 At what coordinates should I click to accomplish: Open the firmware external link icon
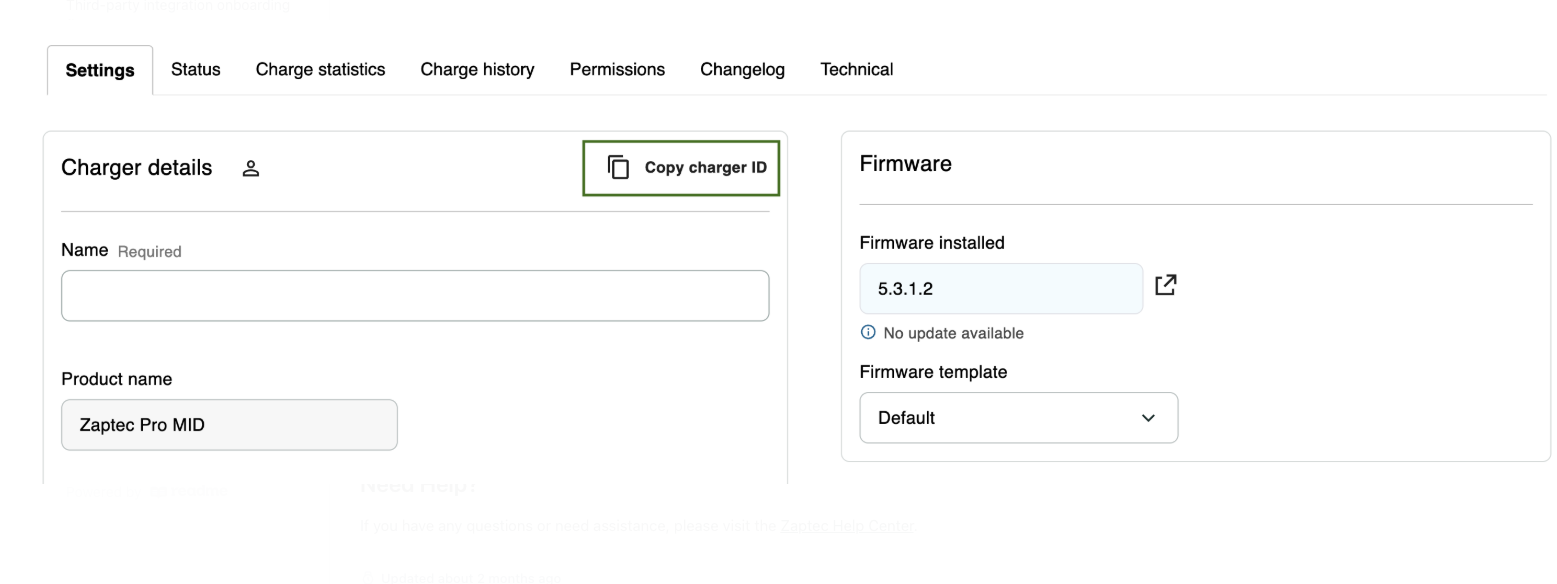[x=1165, y=286]
